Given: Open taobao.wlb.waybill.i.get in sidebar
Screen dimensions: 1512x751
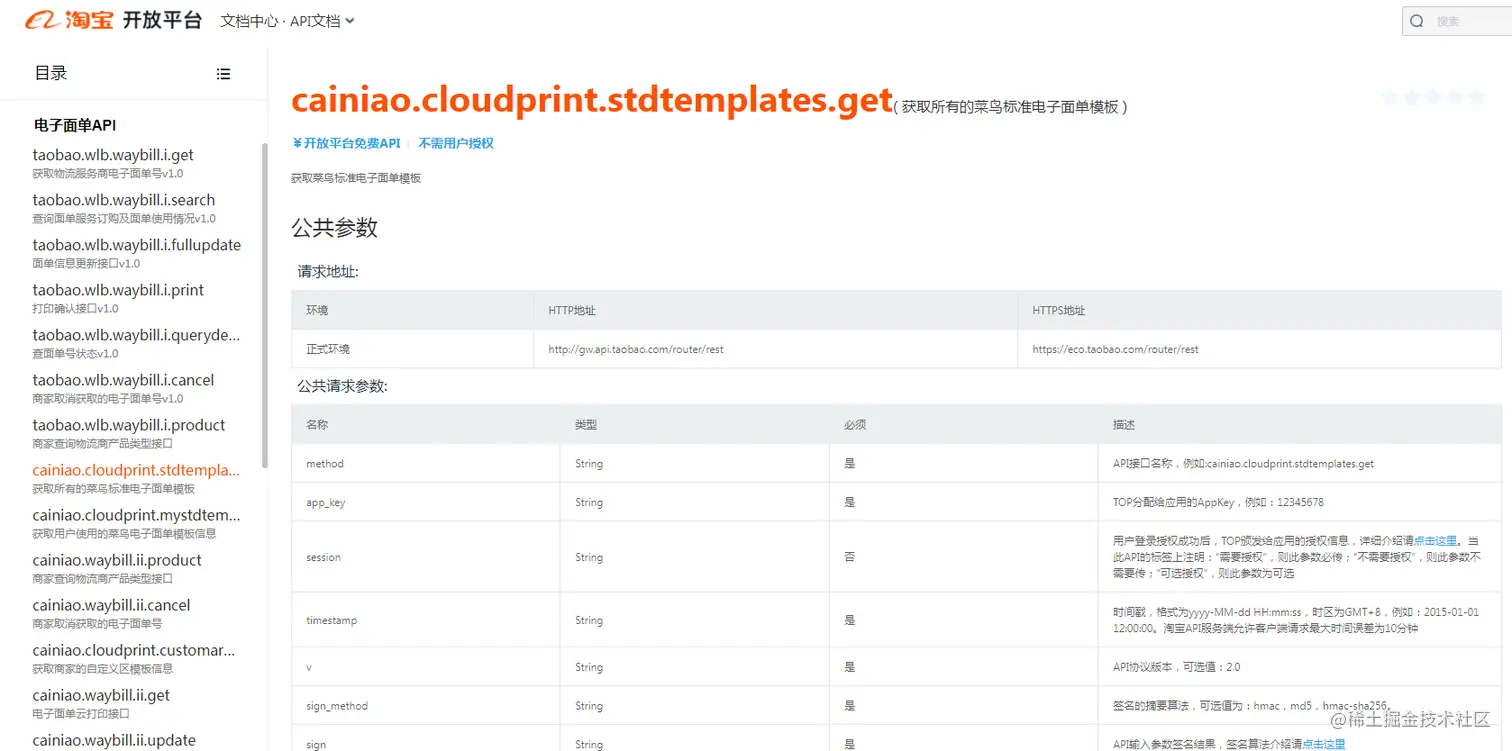Looking at the screenshot, I should coord(113,155).
